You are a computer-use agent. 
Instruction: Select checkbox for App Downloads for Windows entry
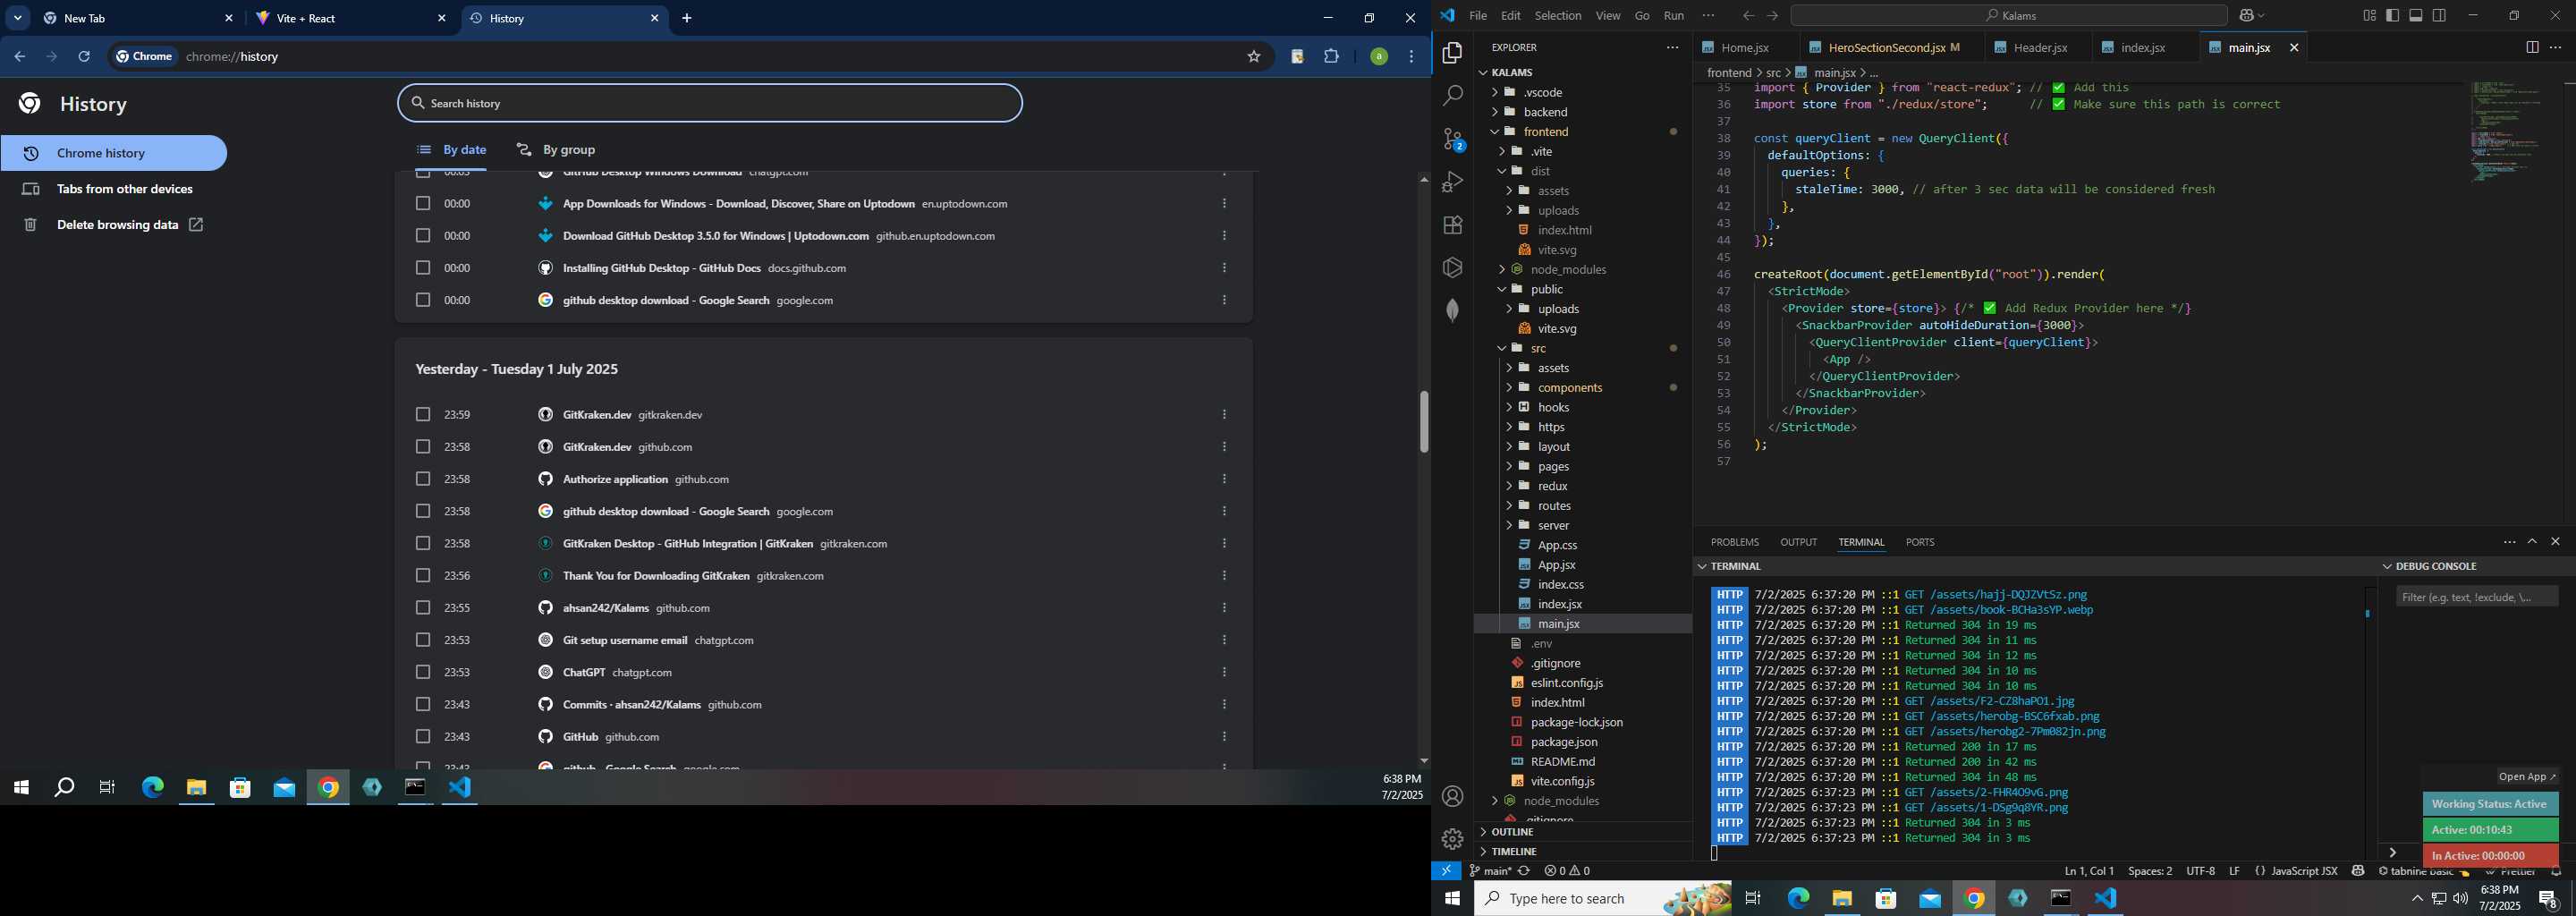coord(422,204)
